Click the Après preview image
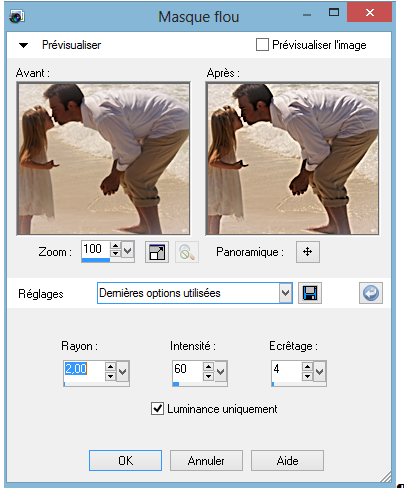Viewport: 404px width, 488px height. (x=292, y=158)
